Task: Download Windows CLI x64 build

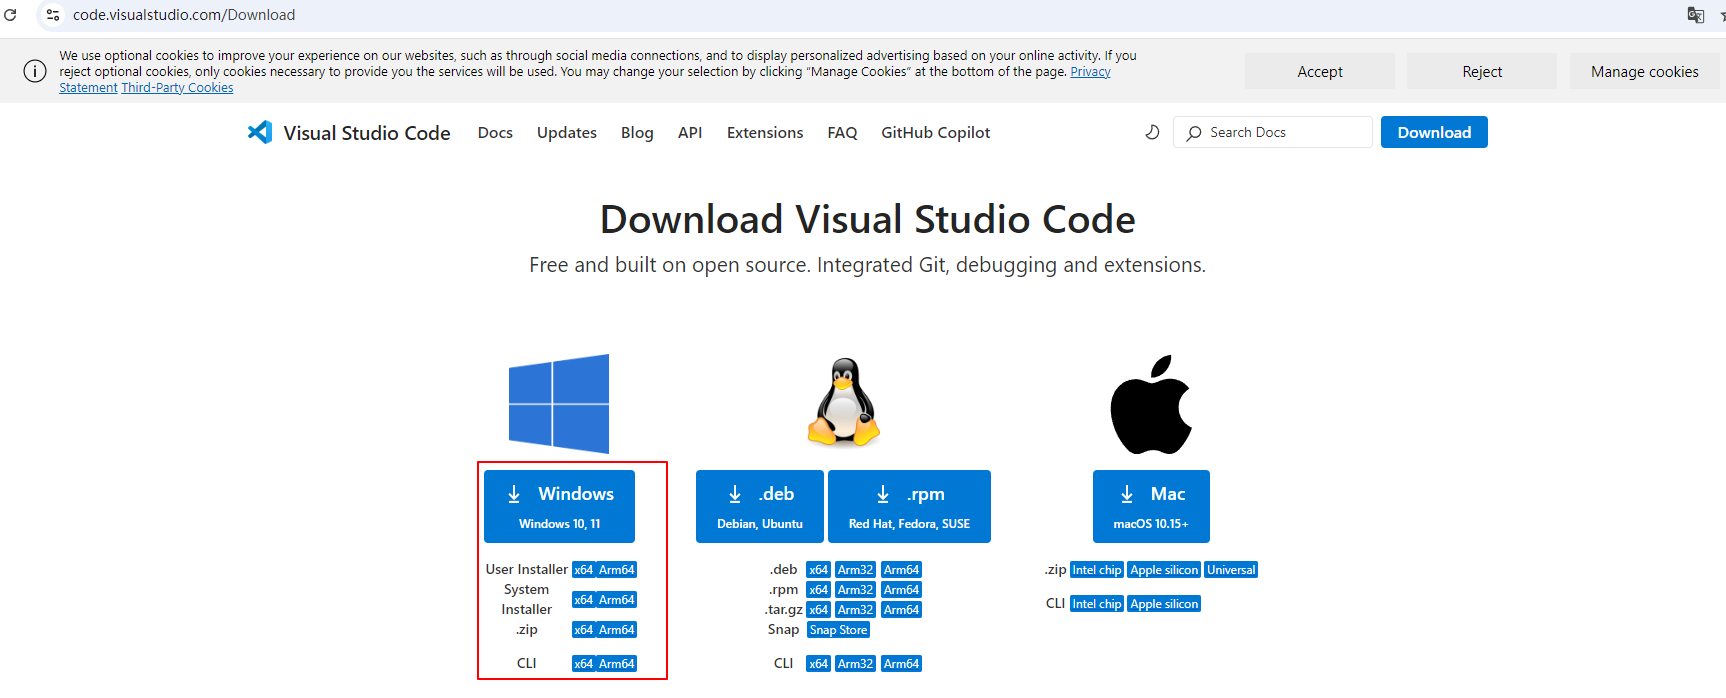Action: (x=584, y=664)
